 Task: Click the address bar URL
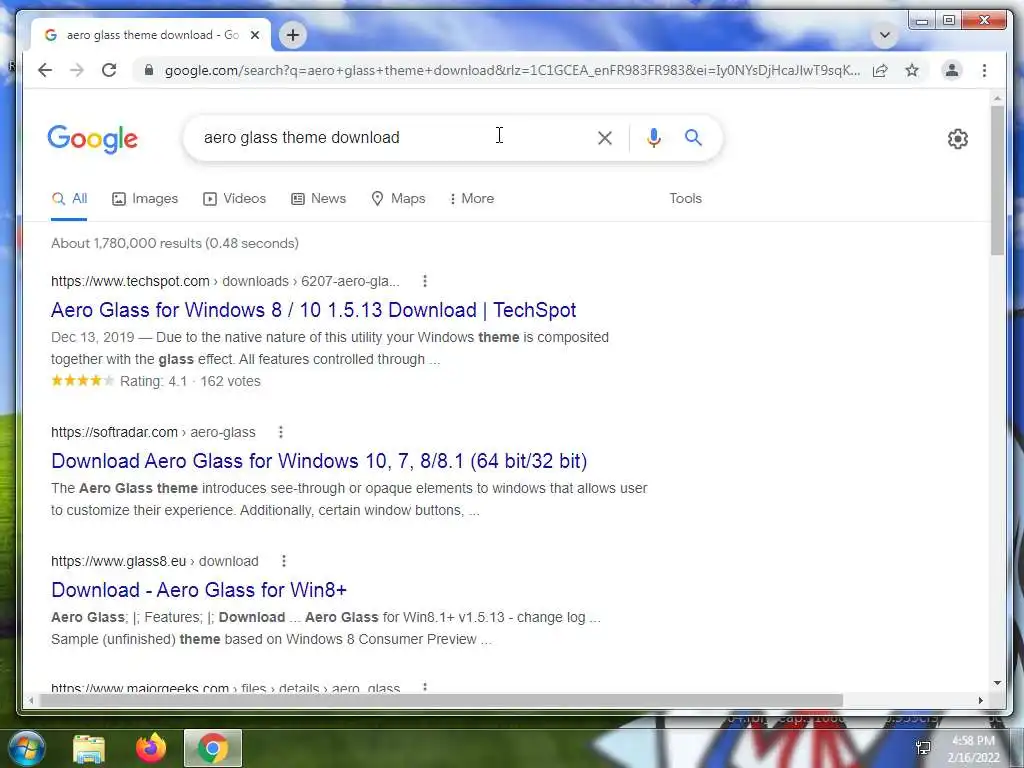pyautogui.click(x=512, y=70)
